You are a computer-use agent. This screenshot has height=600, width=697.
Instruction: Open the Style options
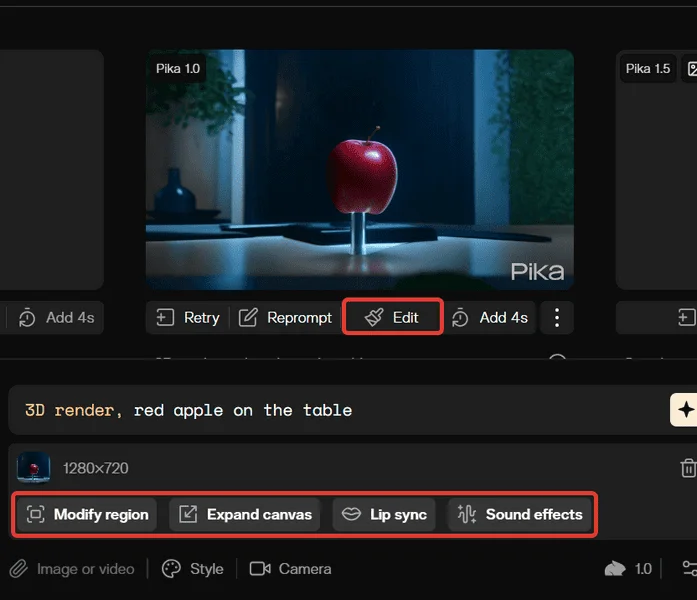[x=193, y=569]
